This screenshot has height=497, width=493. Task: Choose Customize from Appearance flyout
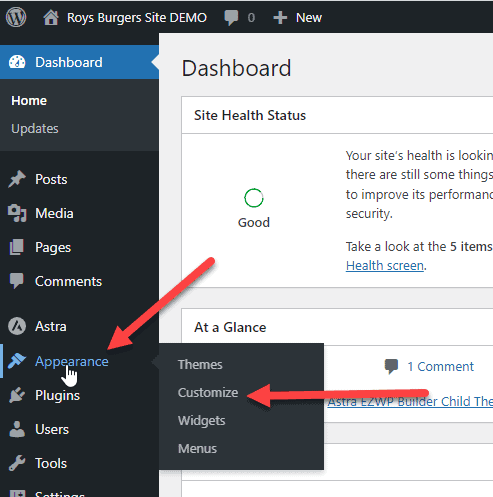pos(208,392)
